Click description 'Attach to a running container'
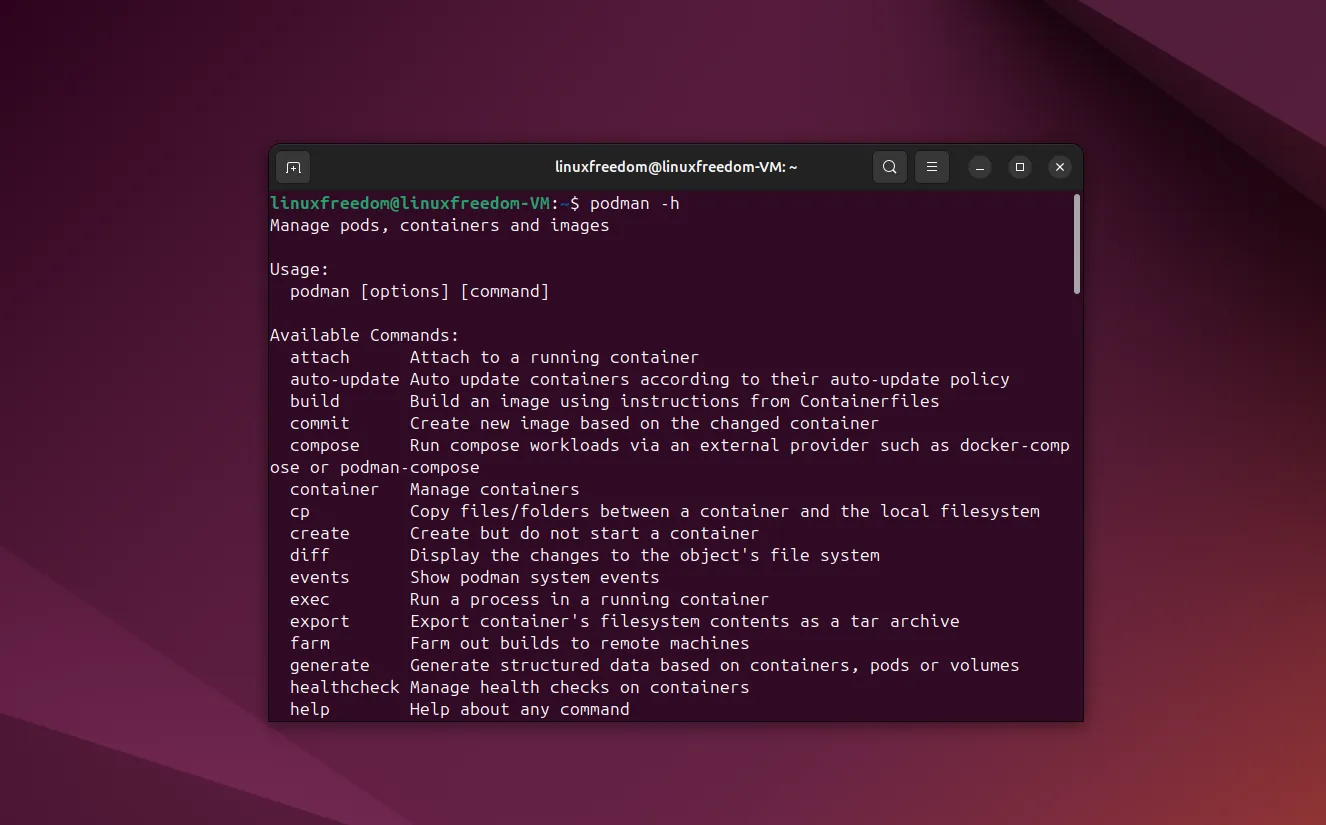The image size is (1326, 825). point(555,357)
